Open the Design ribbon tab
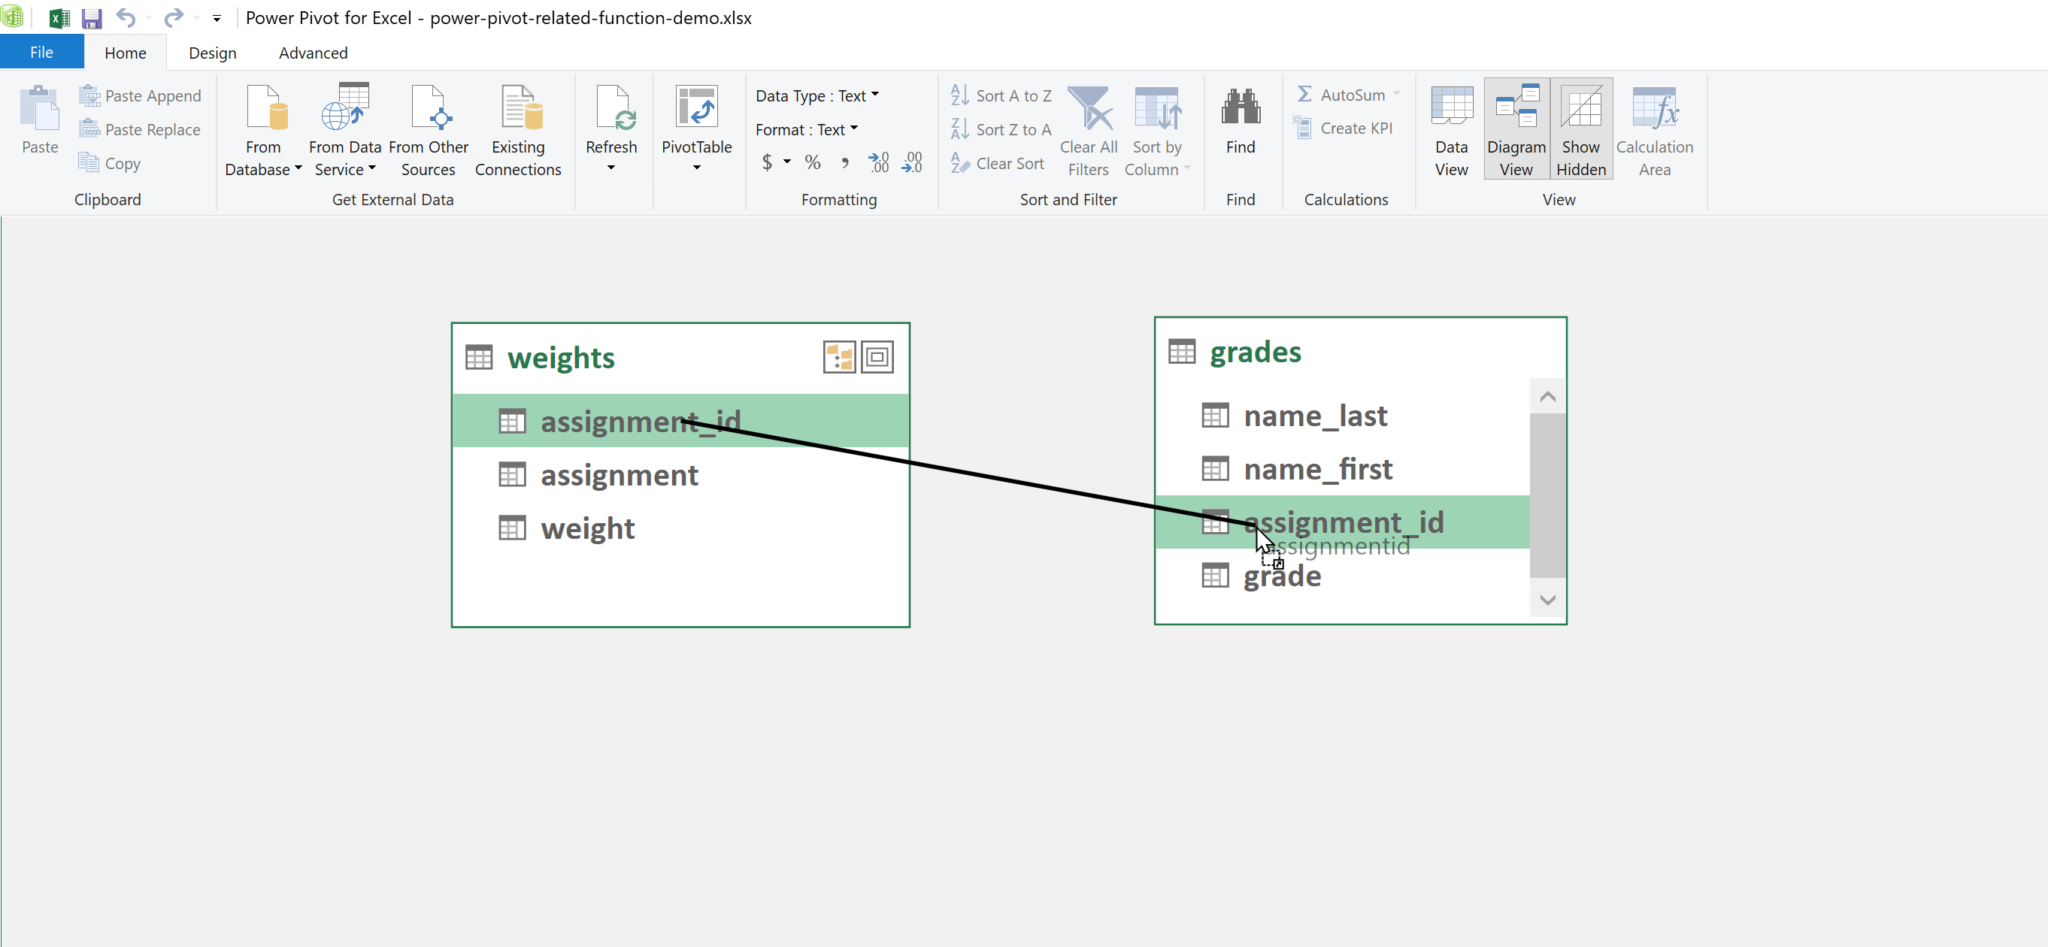 (212, 53)
